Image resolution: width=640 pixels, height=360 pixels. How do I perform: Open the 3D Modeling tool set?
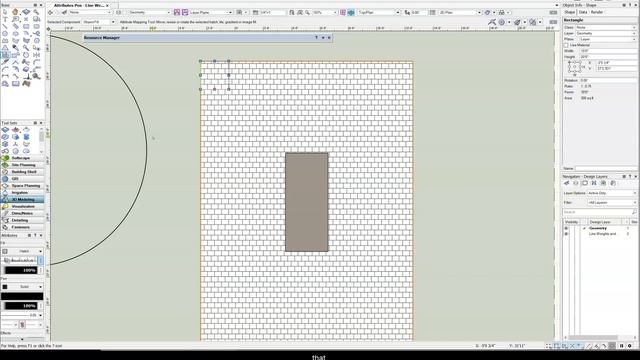(22, 200)
